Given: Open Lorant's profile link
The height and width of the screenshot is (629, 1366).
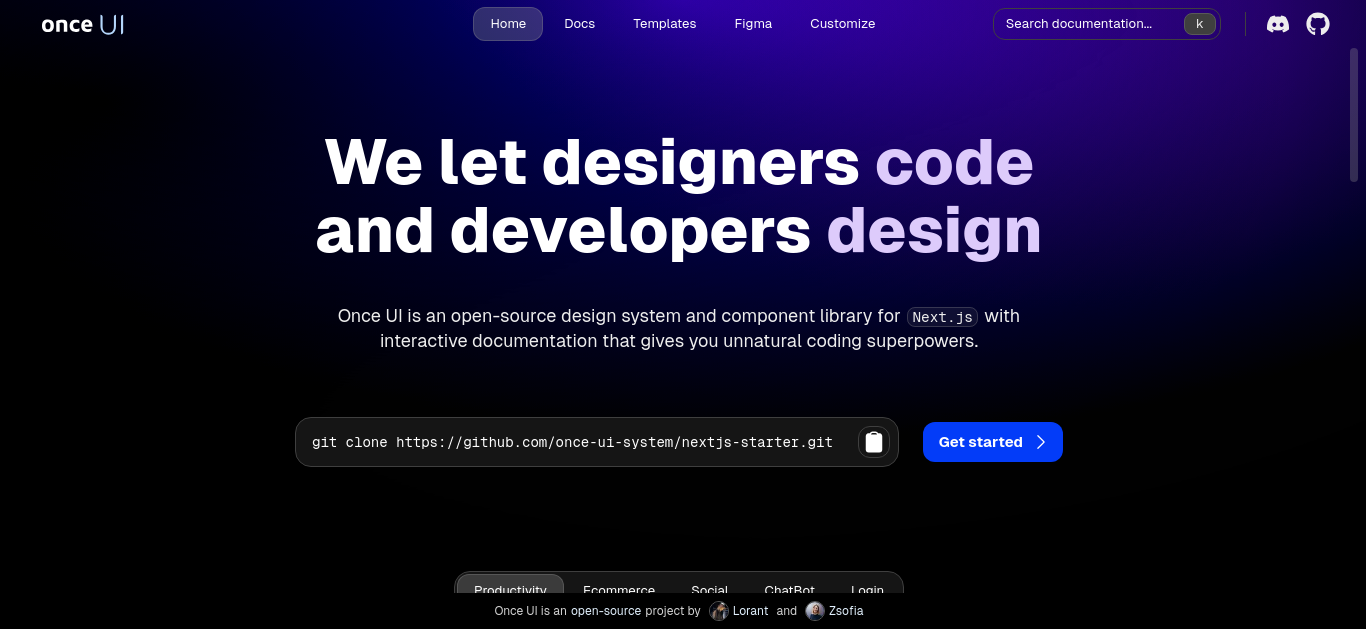Looking at the screenshot, I should (x=751, y=611).
